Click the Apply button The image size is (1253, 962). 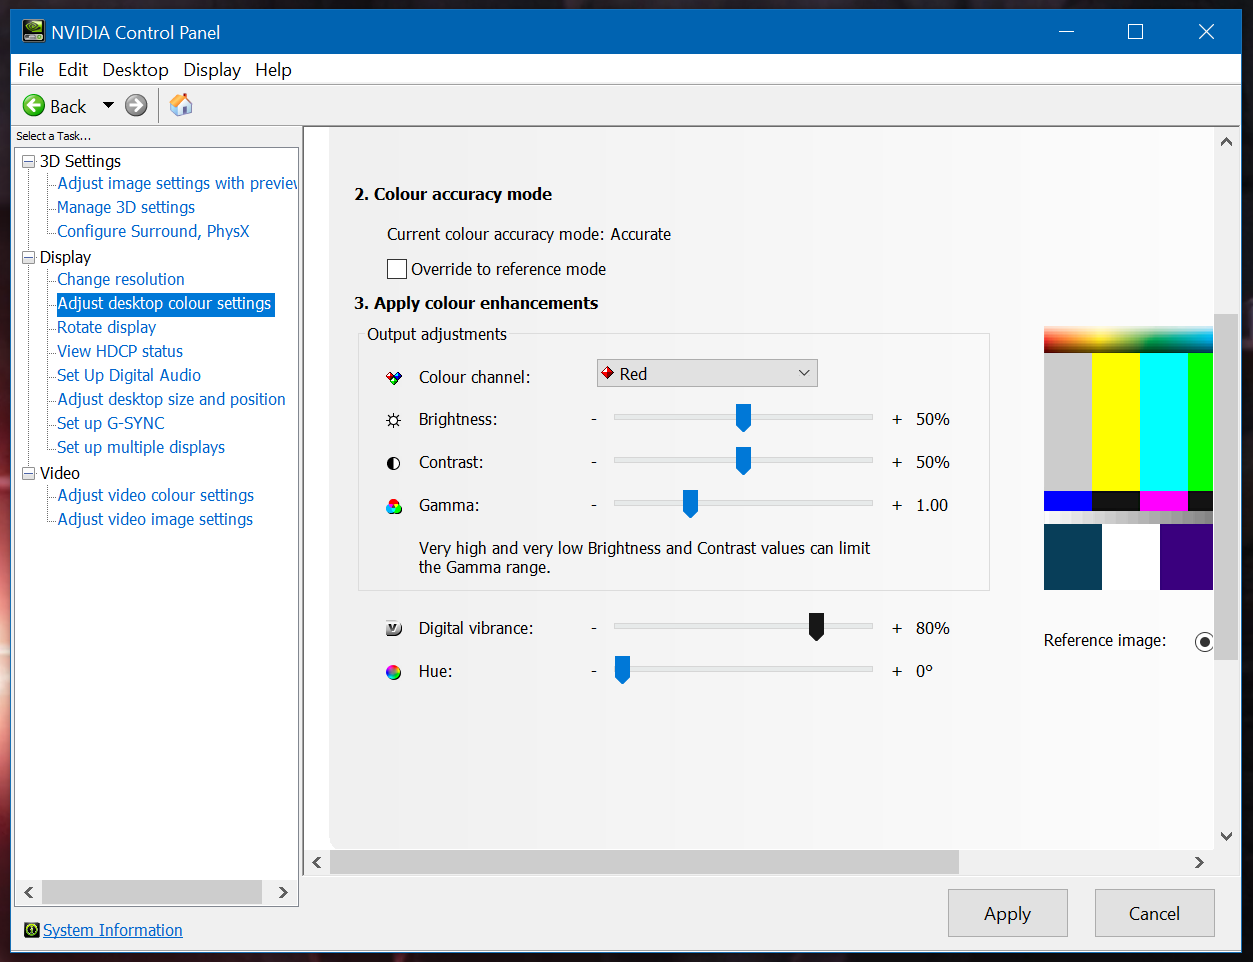[x=1007, y=913]
